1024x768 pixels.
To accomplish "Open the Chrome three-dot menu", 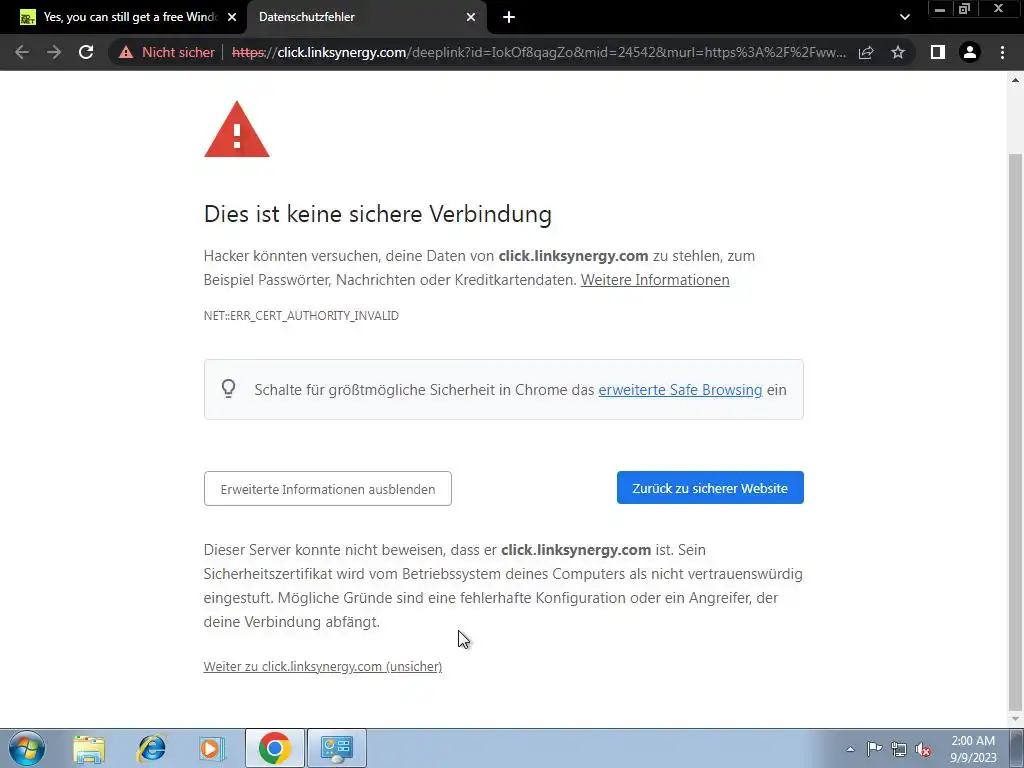I will (1002, 52).
